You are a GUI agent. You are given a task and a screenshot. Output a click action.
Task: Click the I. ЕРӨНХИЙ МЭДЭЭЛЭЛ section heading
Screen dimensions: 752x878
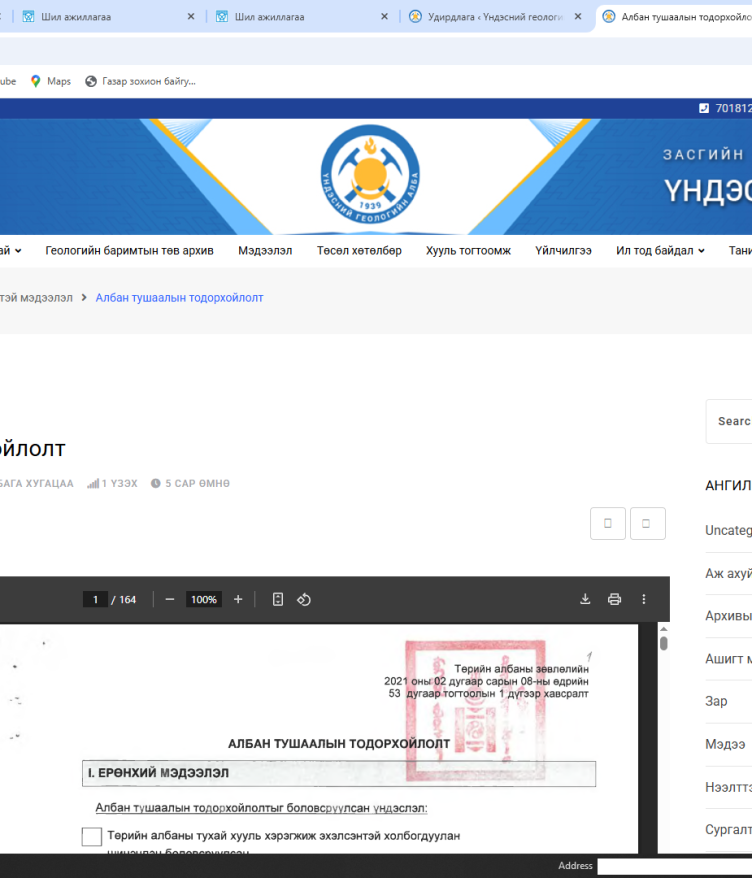tap(158, 773)
